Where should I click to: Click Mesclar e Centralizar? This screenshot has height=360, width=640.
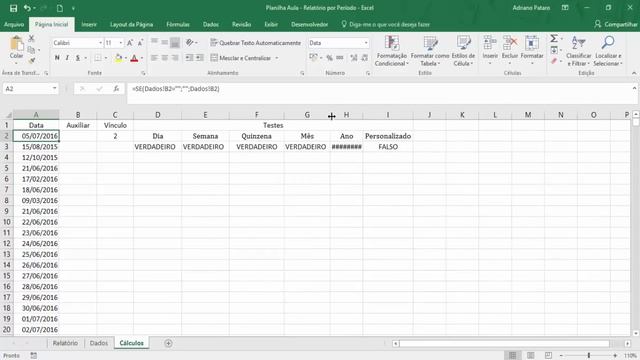[x=241, y=58]
